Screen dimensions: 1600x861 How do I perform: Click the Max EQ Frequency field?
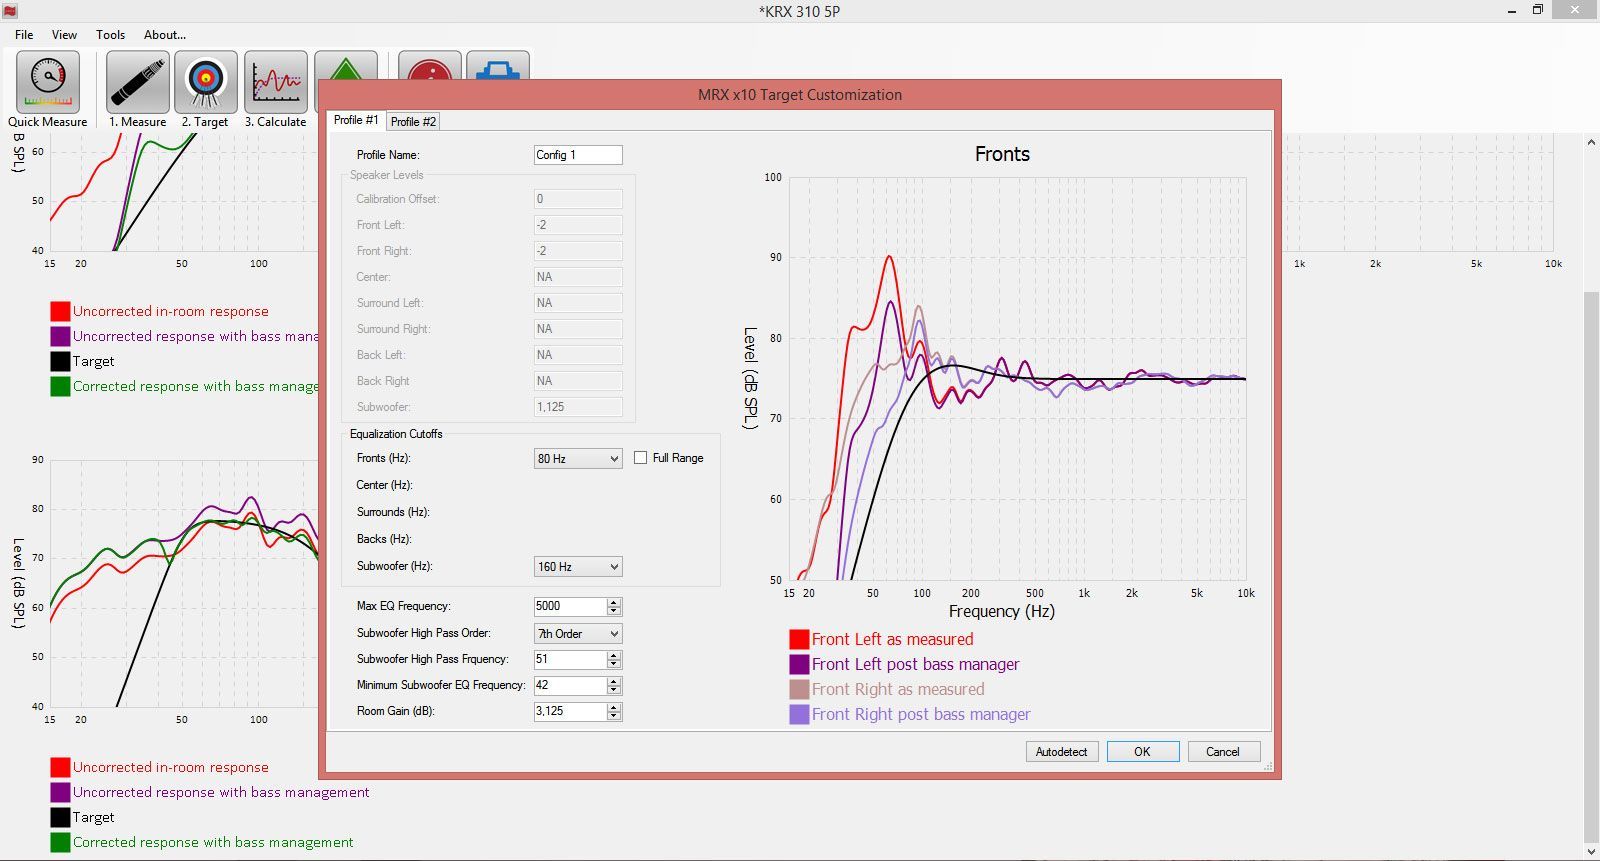click(570, 606)
